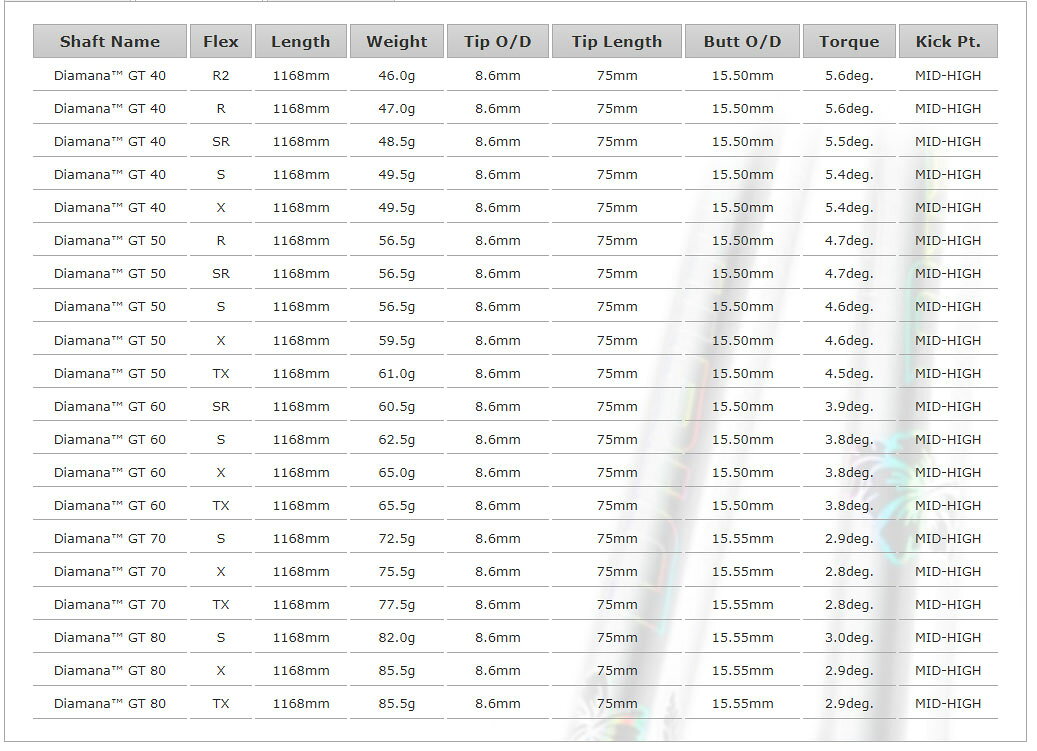The width and height of the screenshot is (1037, 751).
Task: Click the 5.5deg. torque value
Action: pos(849,141)
